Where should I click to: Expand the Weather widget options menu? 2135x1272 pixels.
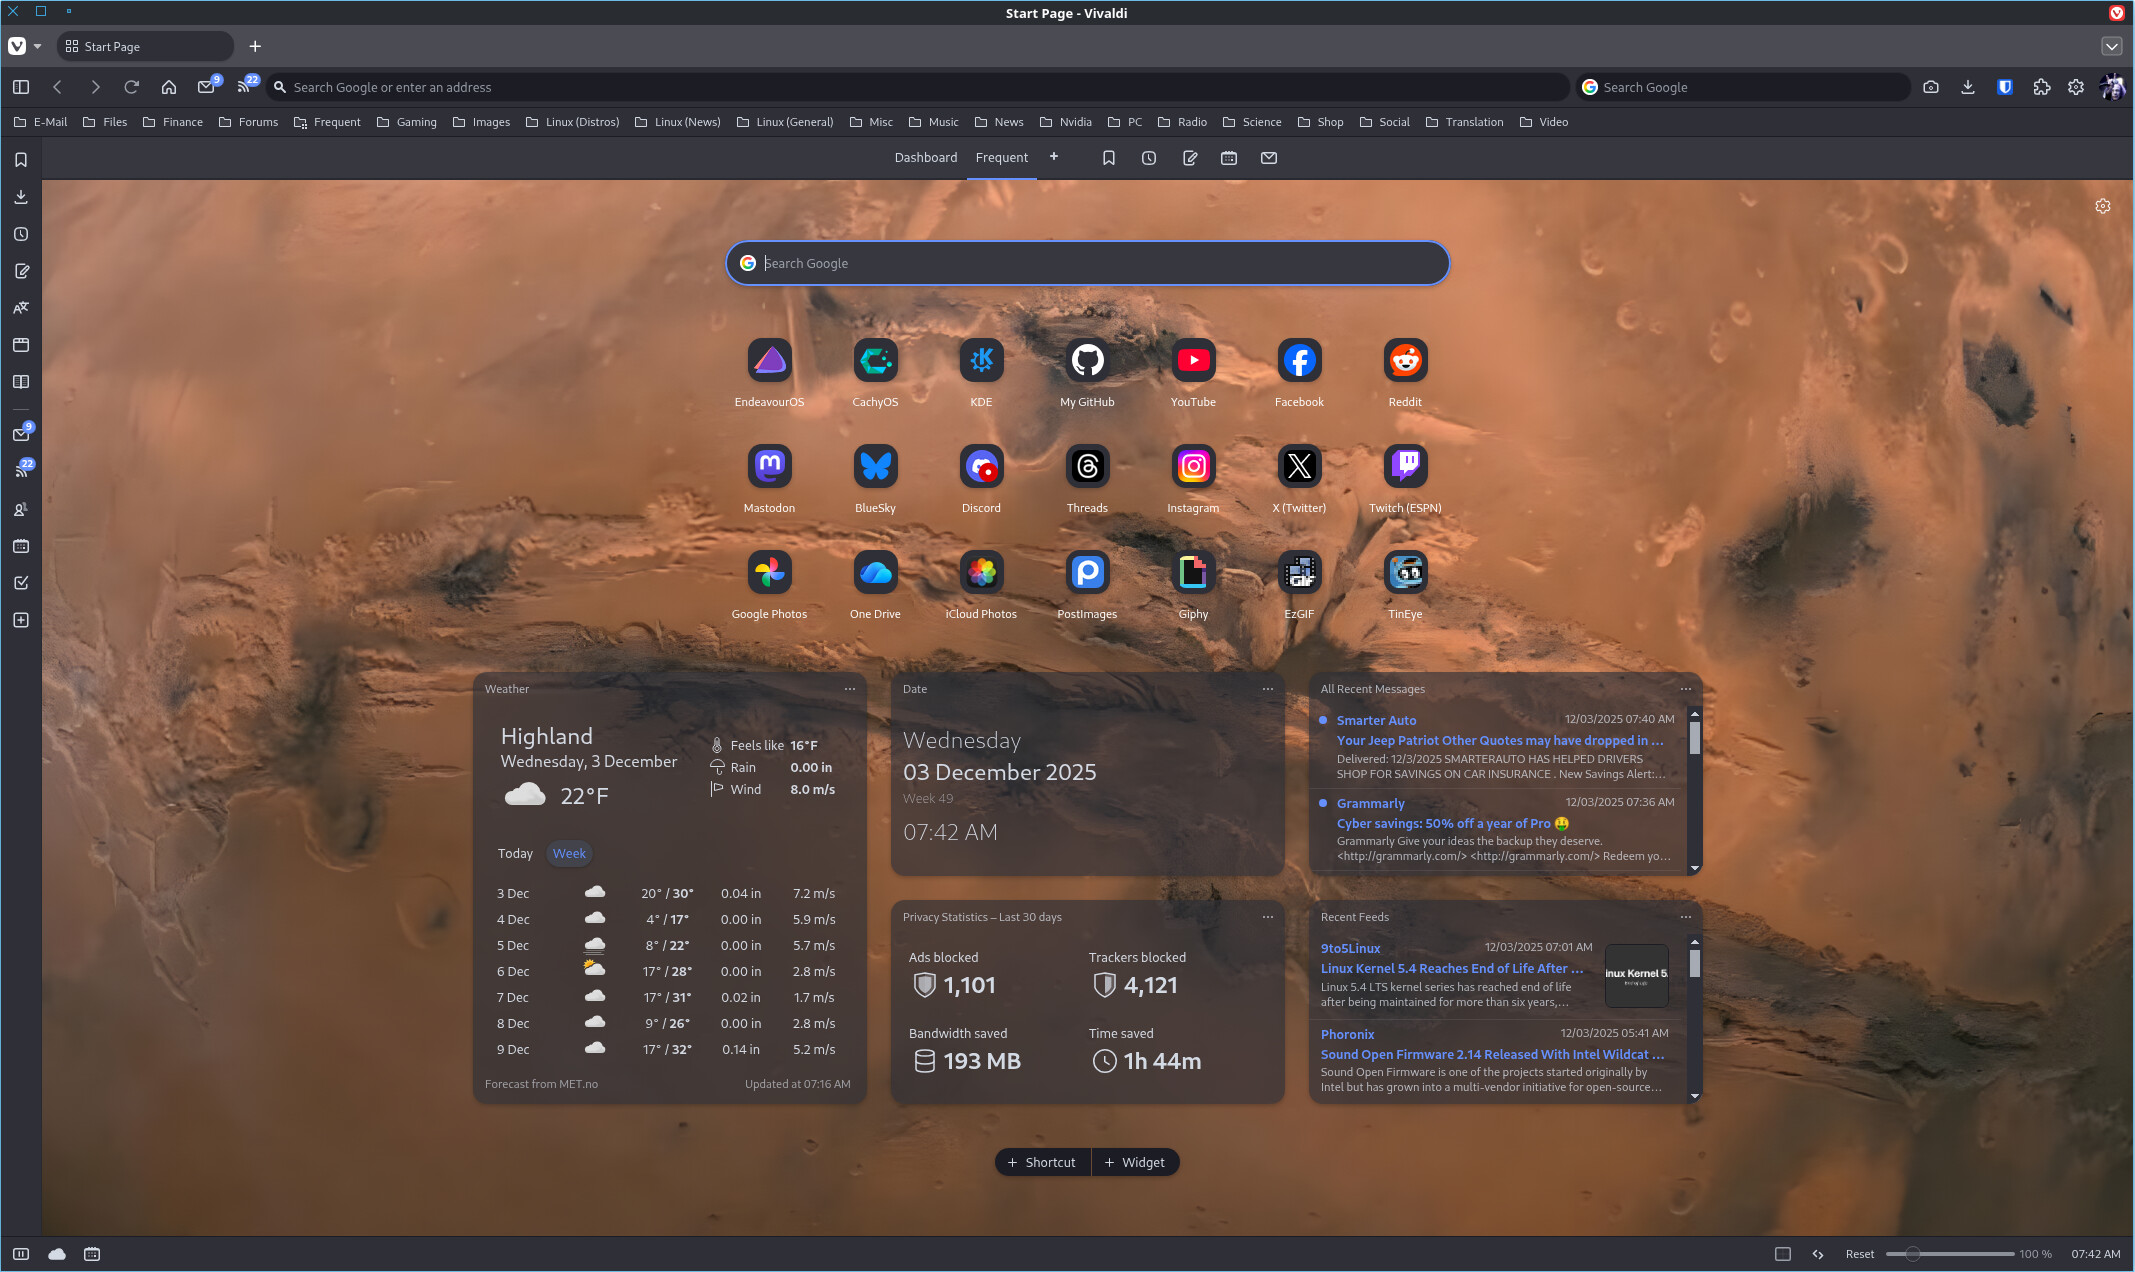pos(850,689)
